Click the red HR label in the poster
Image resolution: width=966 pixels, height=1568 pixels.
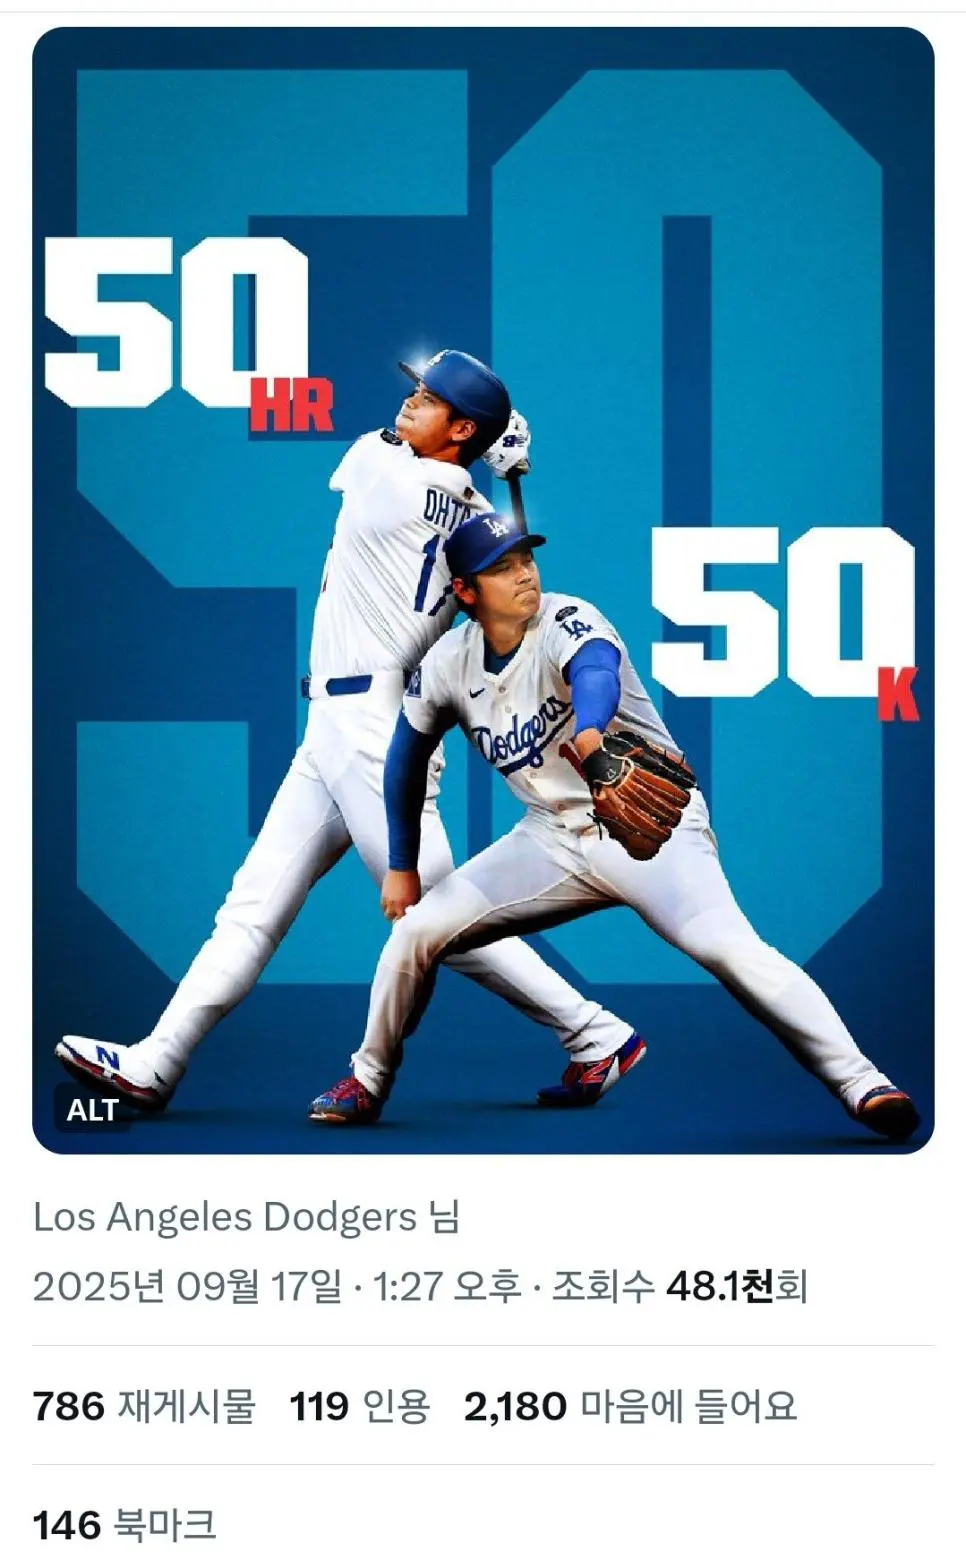[x=291, y=409]
